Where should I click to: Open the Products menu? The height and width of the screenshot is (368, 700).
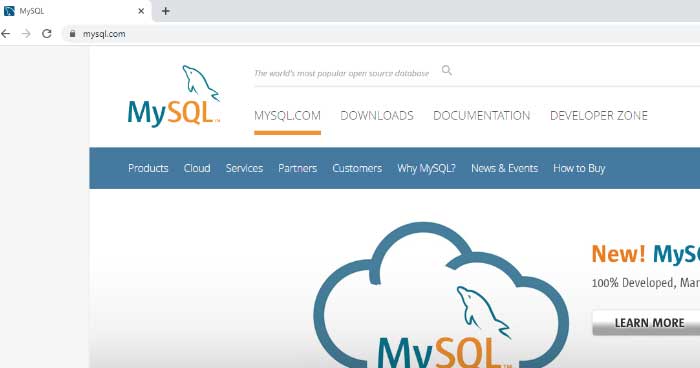pyautogui.click(x=148, y=168)
